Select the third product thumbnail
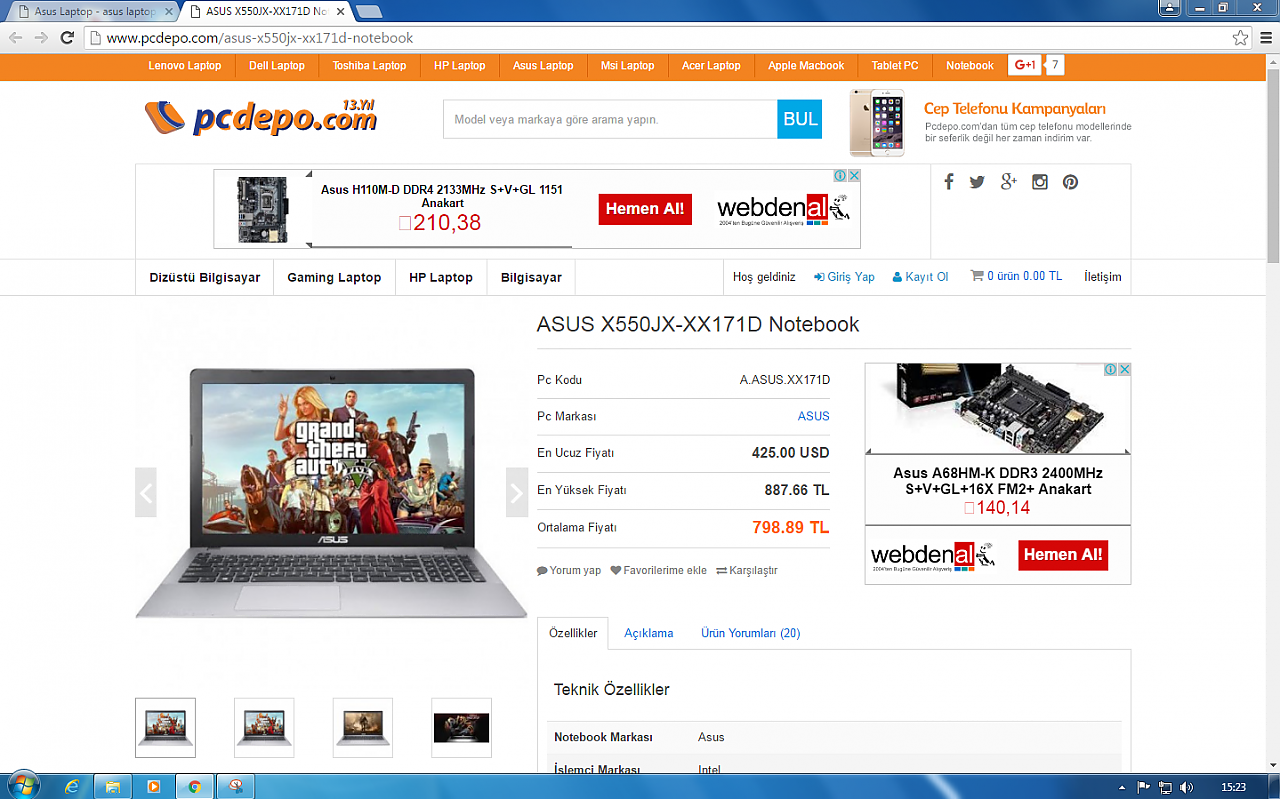Screen dimensions: 1280x799 (x=363, y=727)
